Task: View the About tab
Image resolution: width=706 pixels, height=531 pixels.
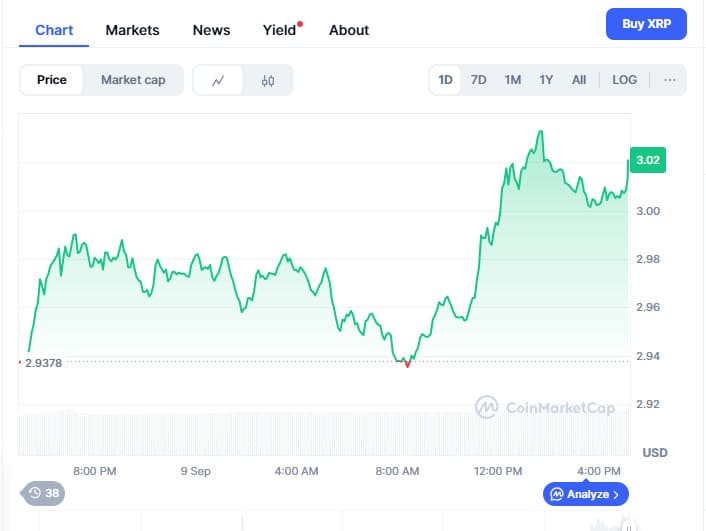Action: tap(349, 30)
